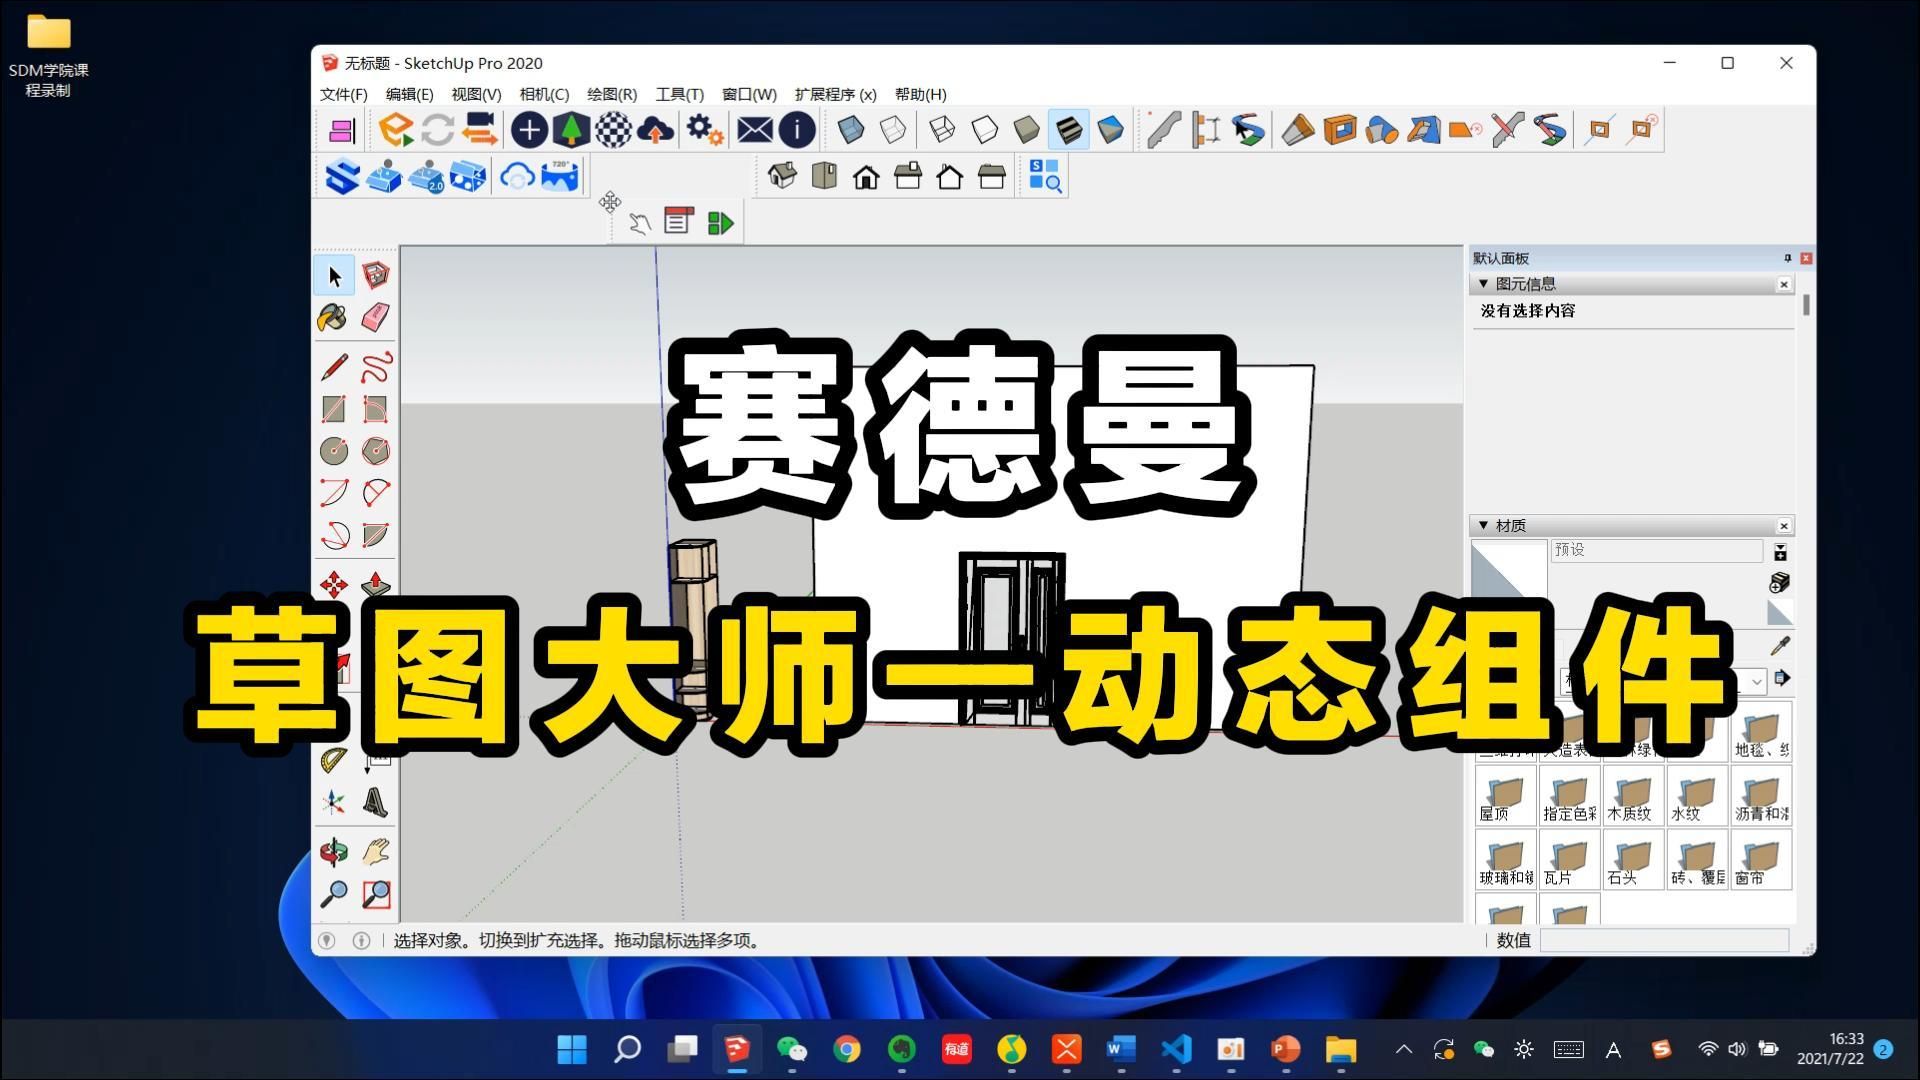Open the 相机(C) menu
This screenshot has height=1080, width=1920.
click(x=544, y=94)
